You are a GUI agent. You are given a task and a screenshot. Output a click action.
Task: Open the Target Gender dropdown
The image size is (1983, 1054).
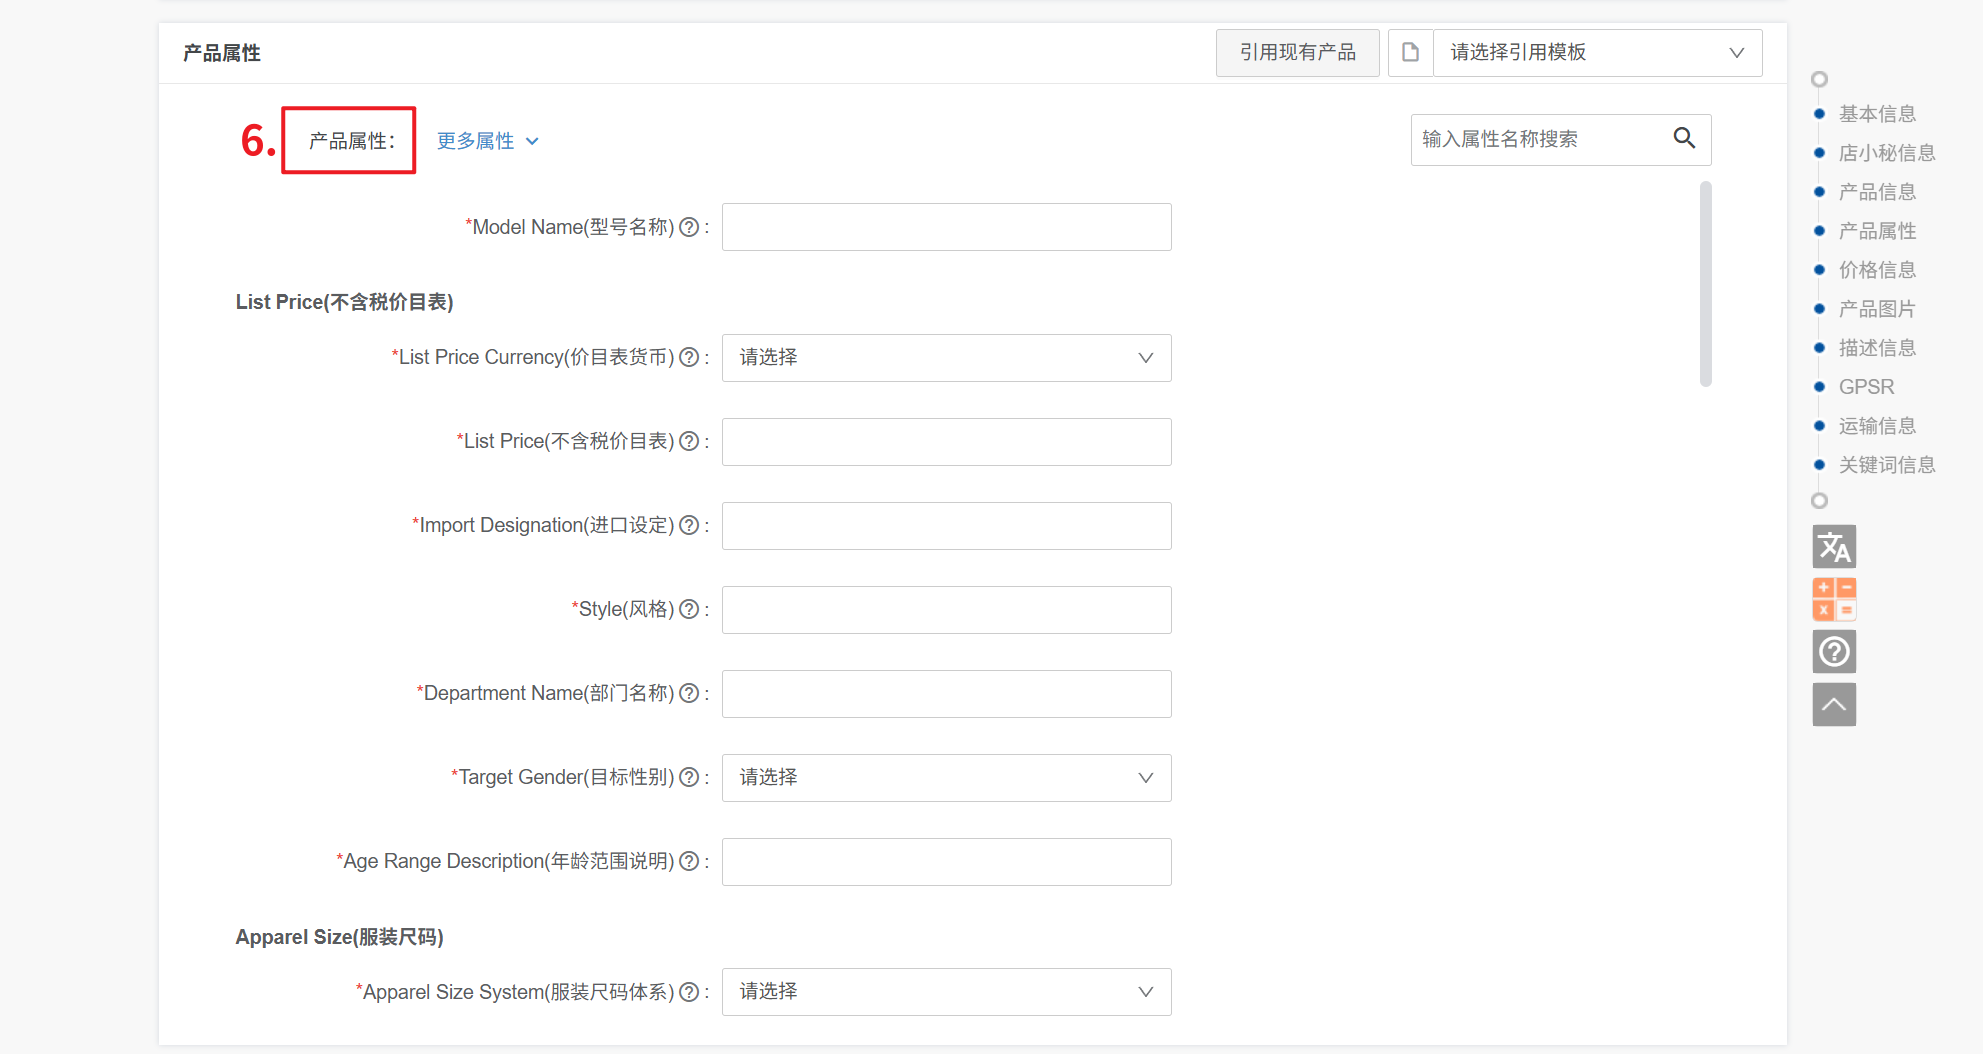point(946,778)
